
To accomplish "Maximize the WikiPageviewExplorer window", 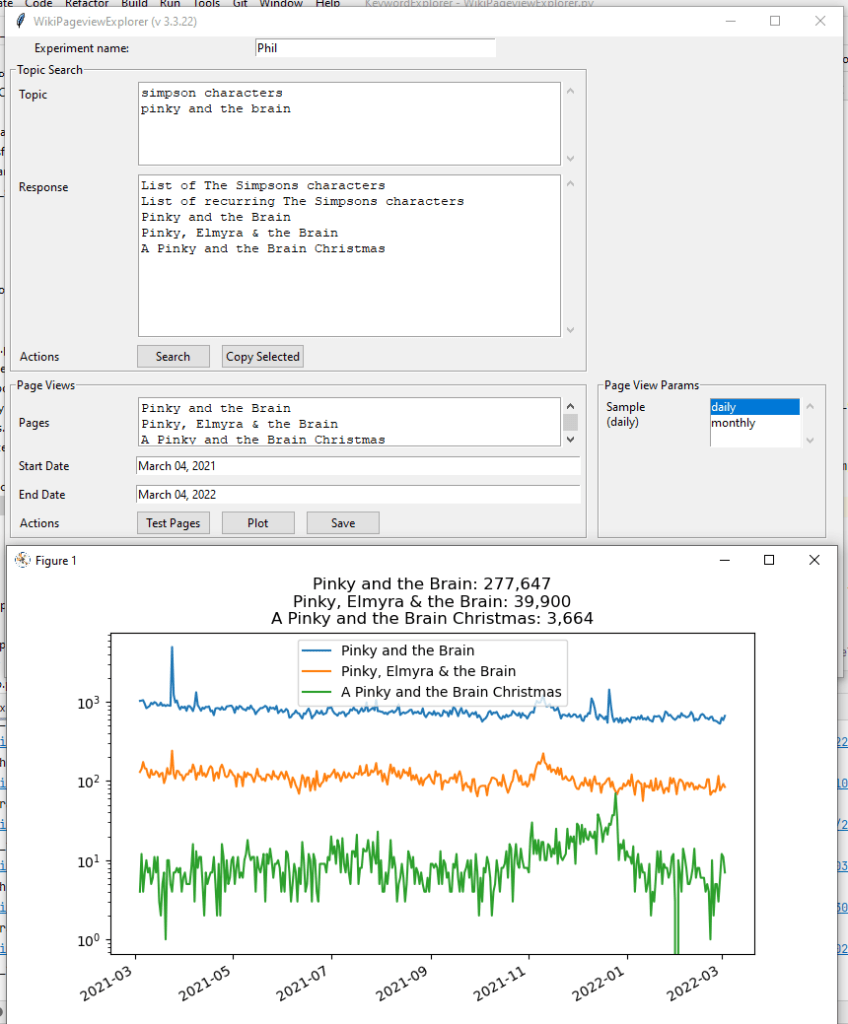I will [775, 21].
